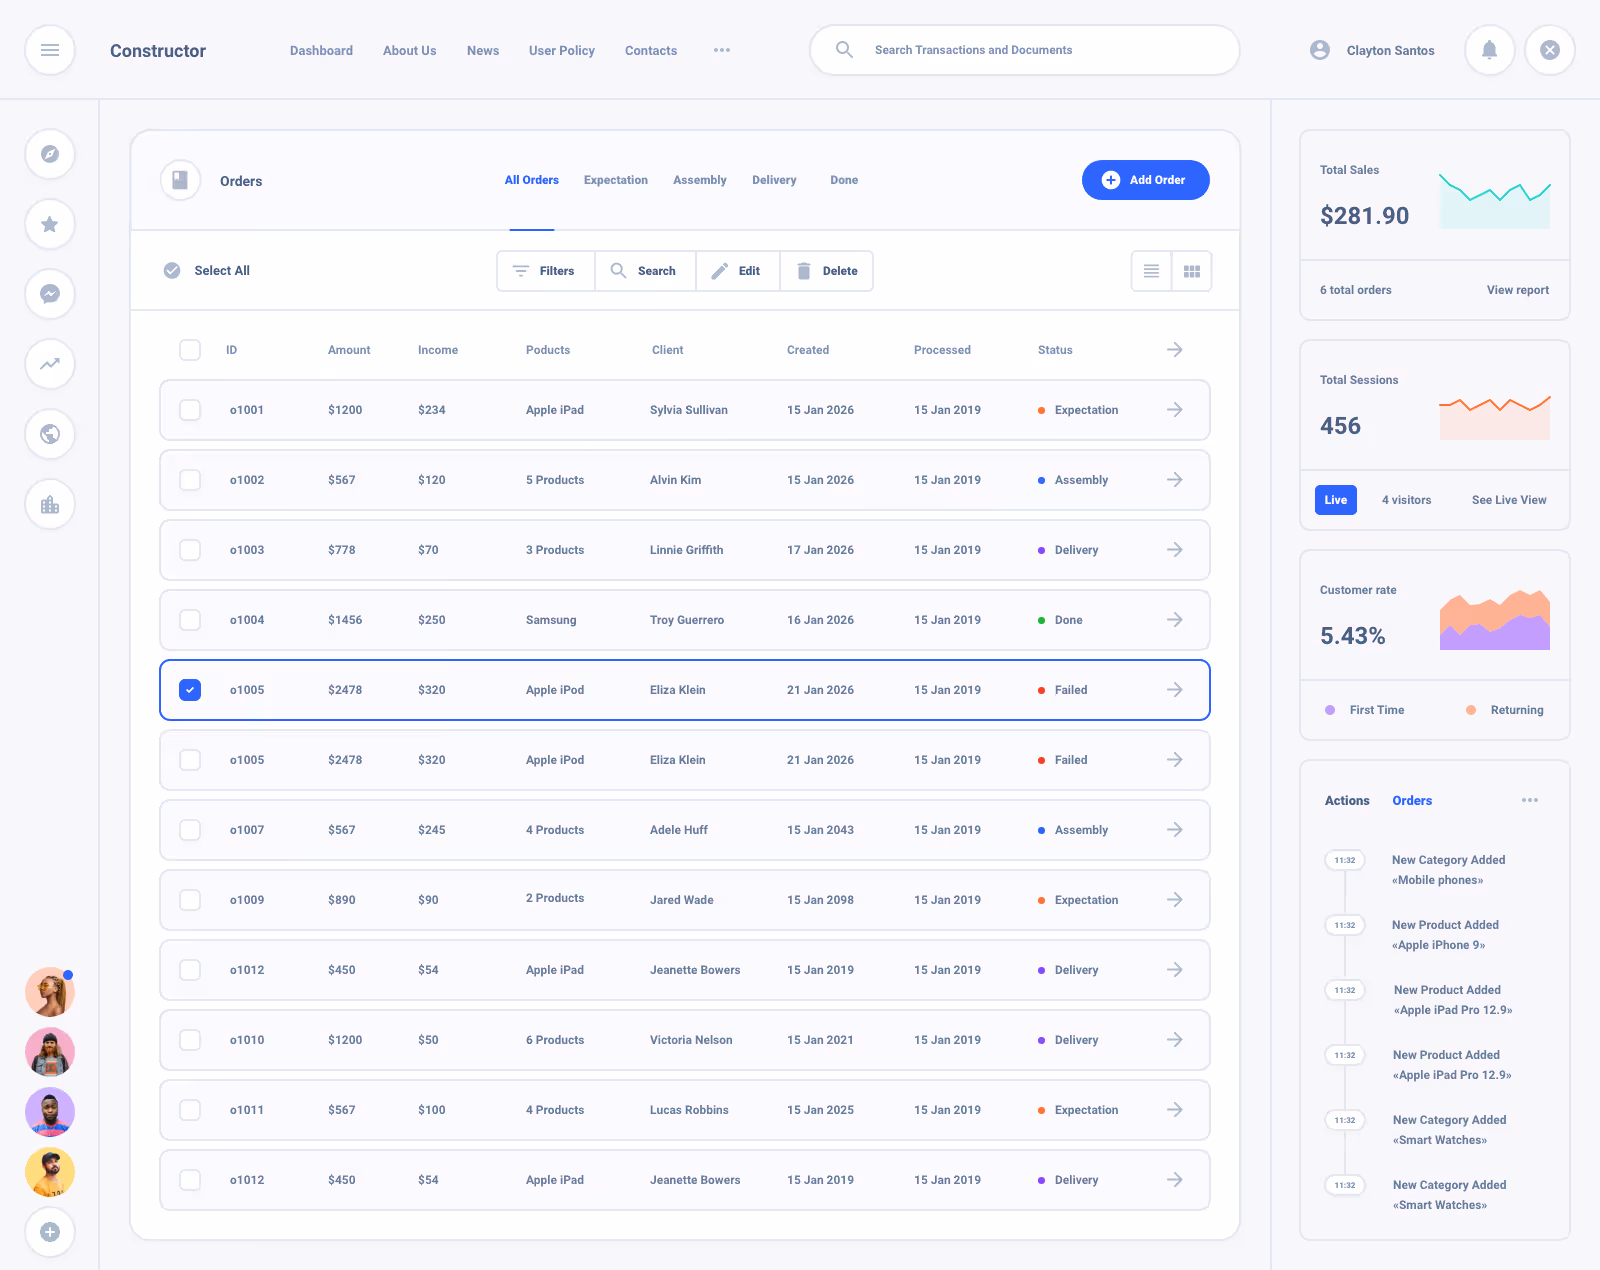Image resolution: width=1600 pixels, height=1270 pixels.
Task: Select the star favorites icon in sidebar
Action: 49,224
